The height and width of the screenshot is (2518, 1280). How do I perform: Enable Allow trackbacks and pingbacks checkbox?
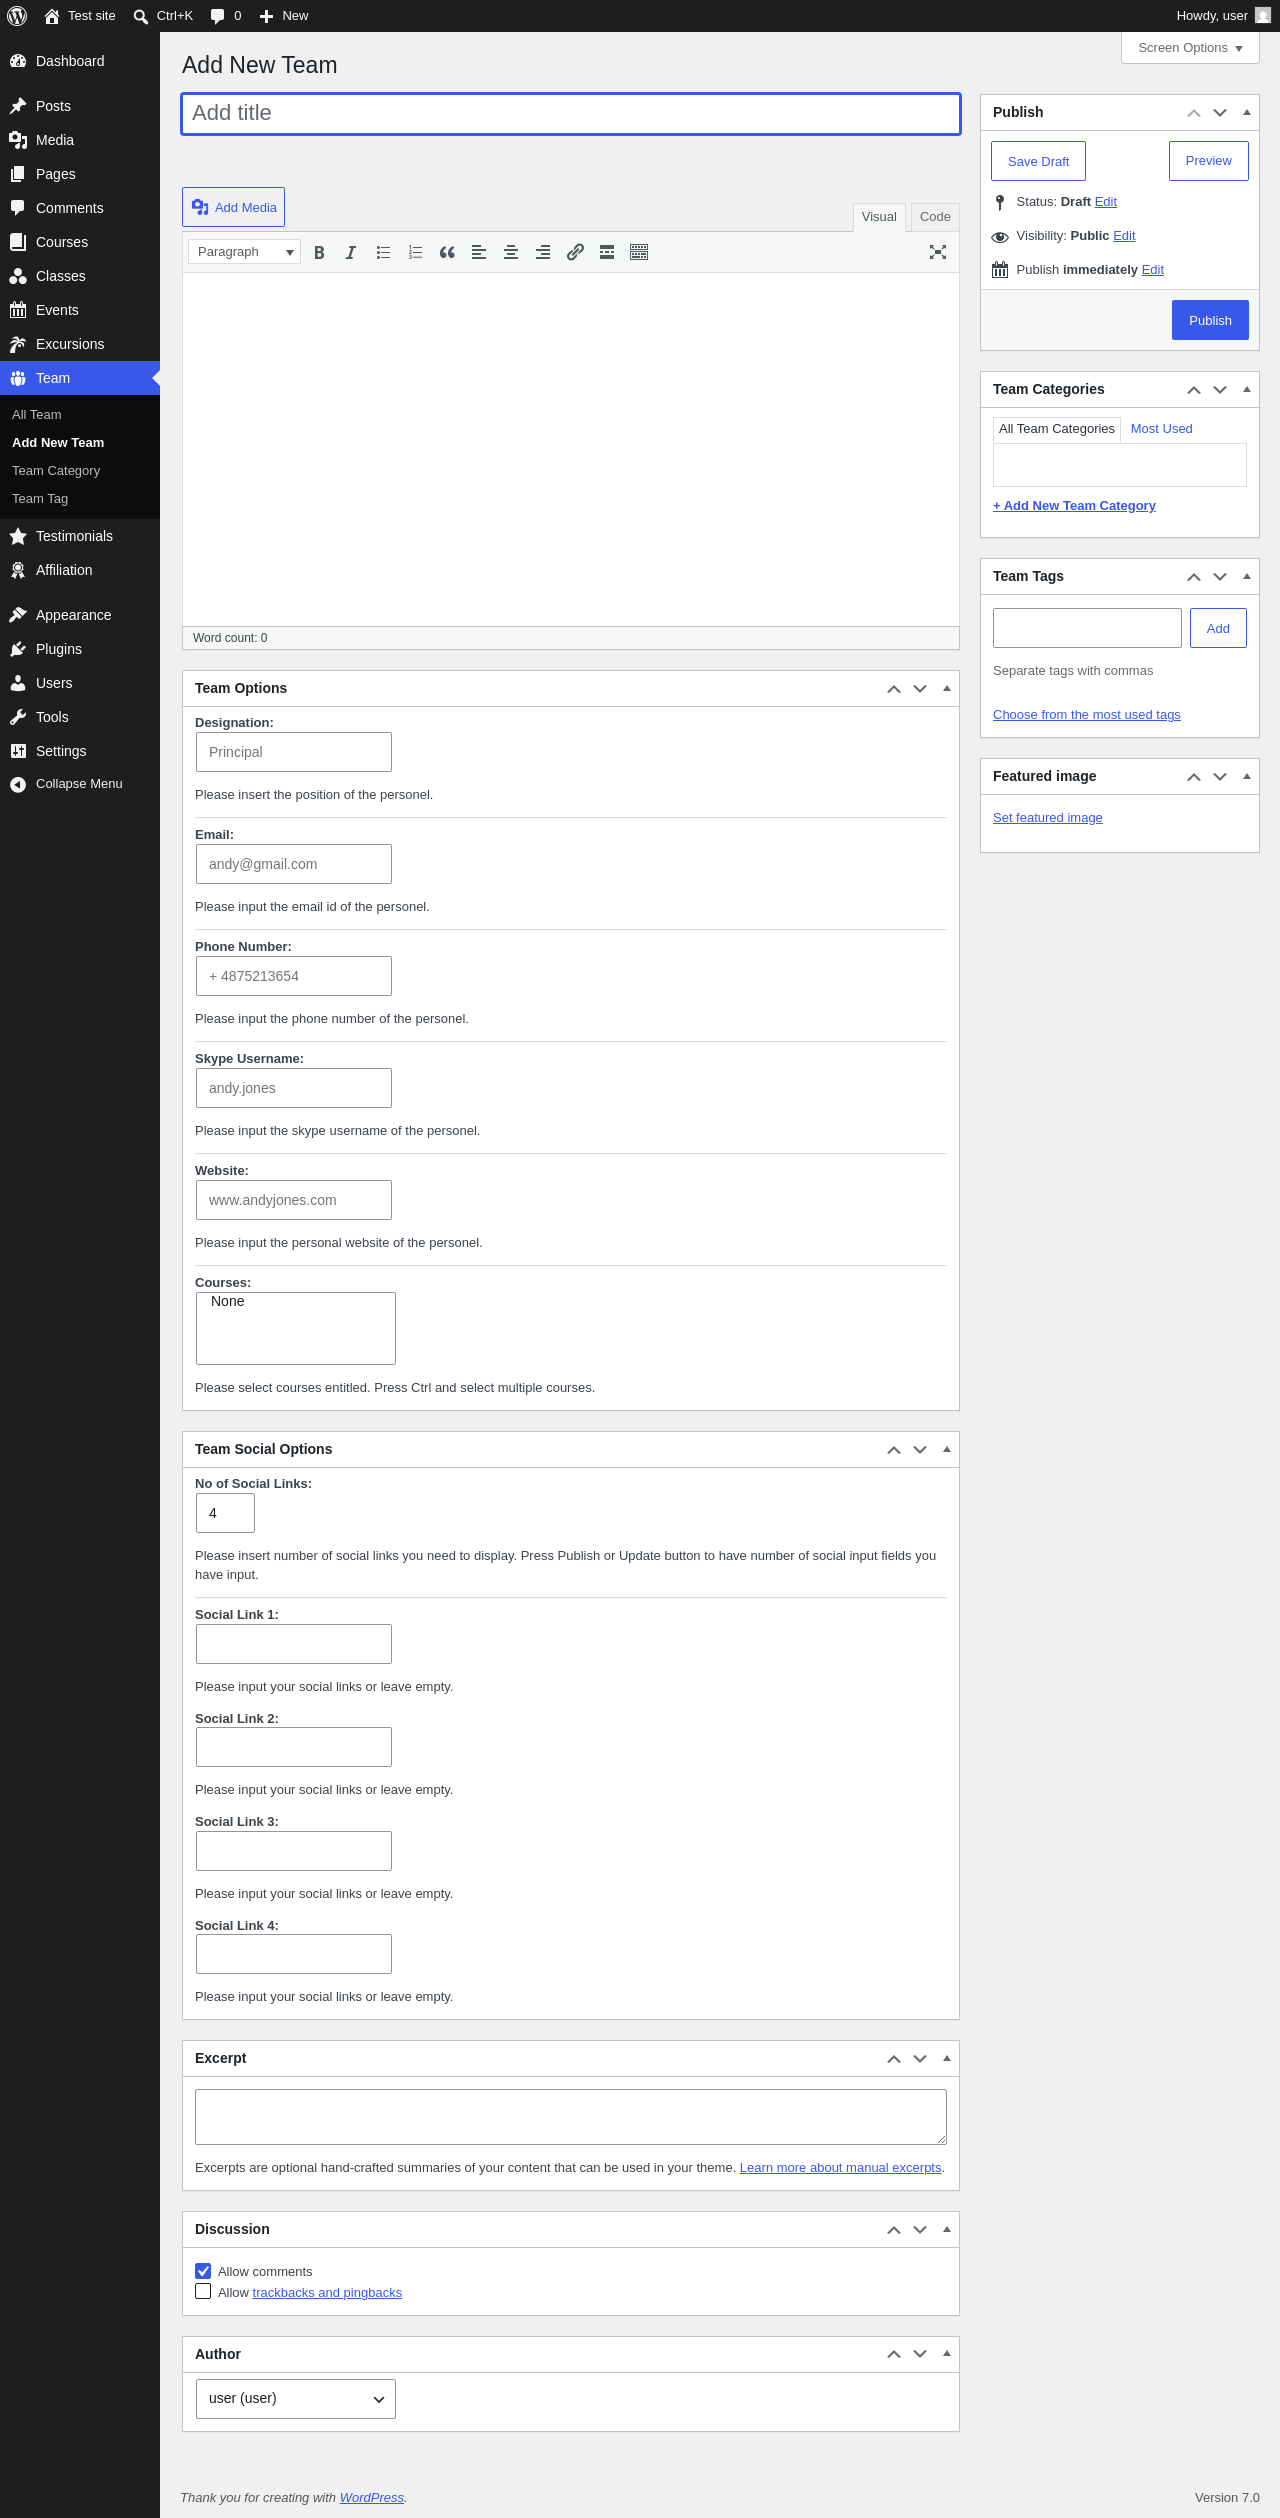pos(203,2291)
